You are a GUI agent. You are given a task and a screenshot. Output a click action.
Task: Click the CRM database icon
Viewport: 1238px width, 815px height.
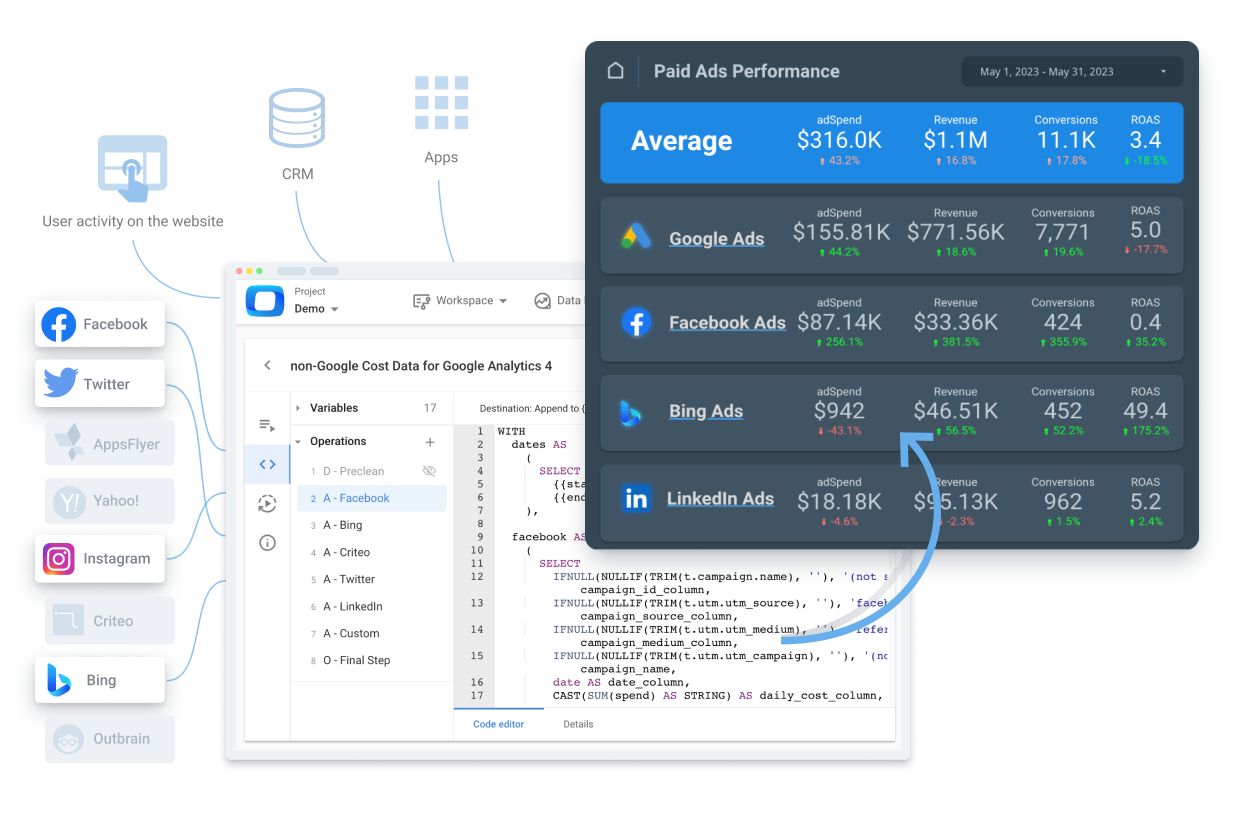297,119
